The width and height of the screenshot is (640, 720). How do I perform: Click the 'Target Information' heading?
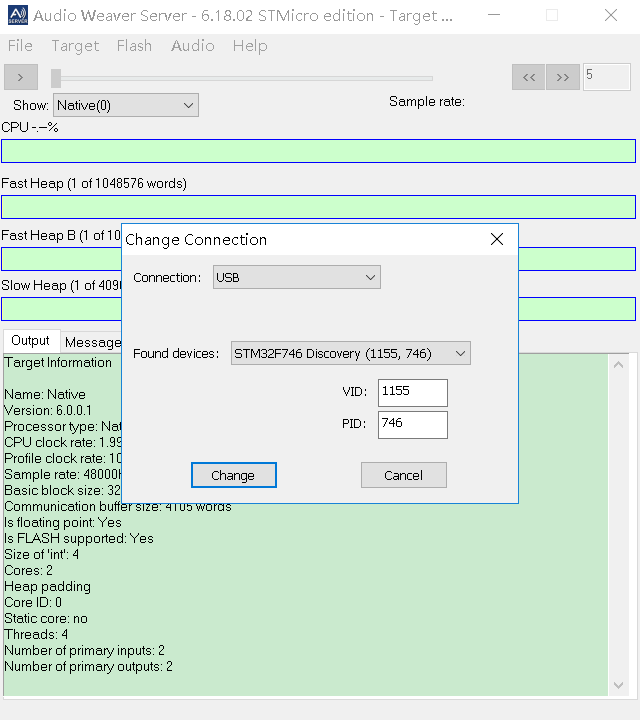[58, 362]
